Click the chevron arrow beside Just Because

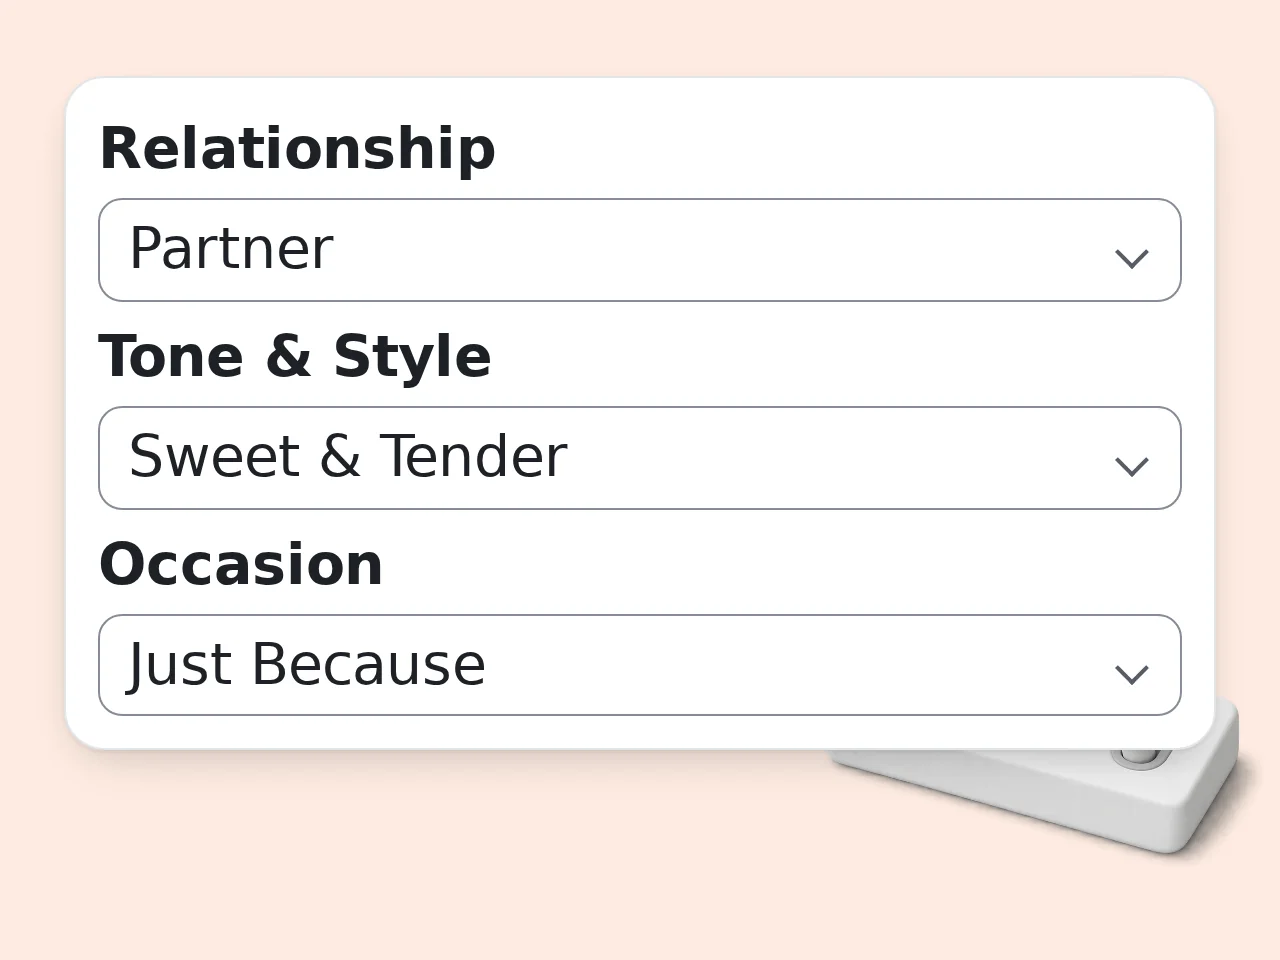[1131, 675]
